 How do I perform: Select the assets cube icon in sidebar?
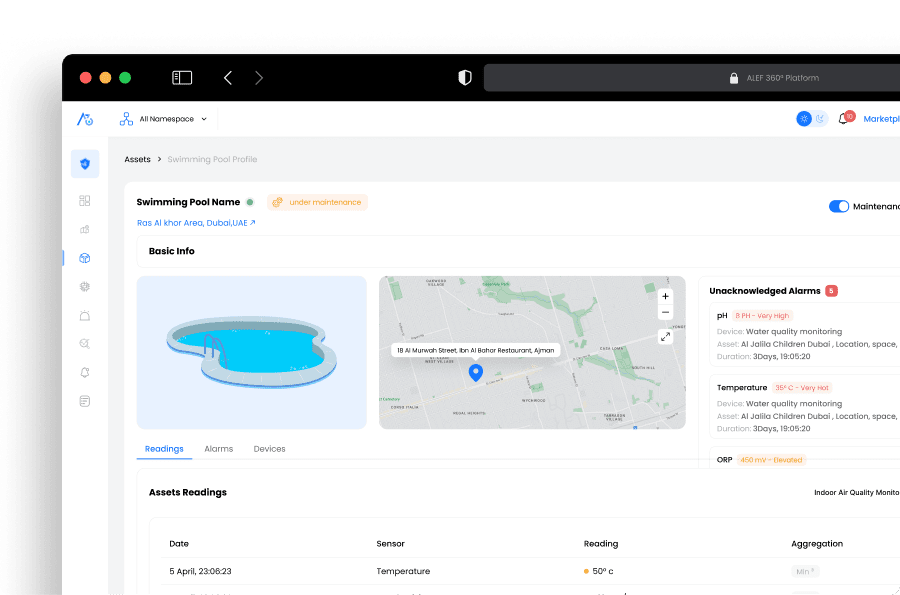(x=85, y=258)
